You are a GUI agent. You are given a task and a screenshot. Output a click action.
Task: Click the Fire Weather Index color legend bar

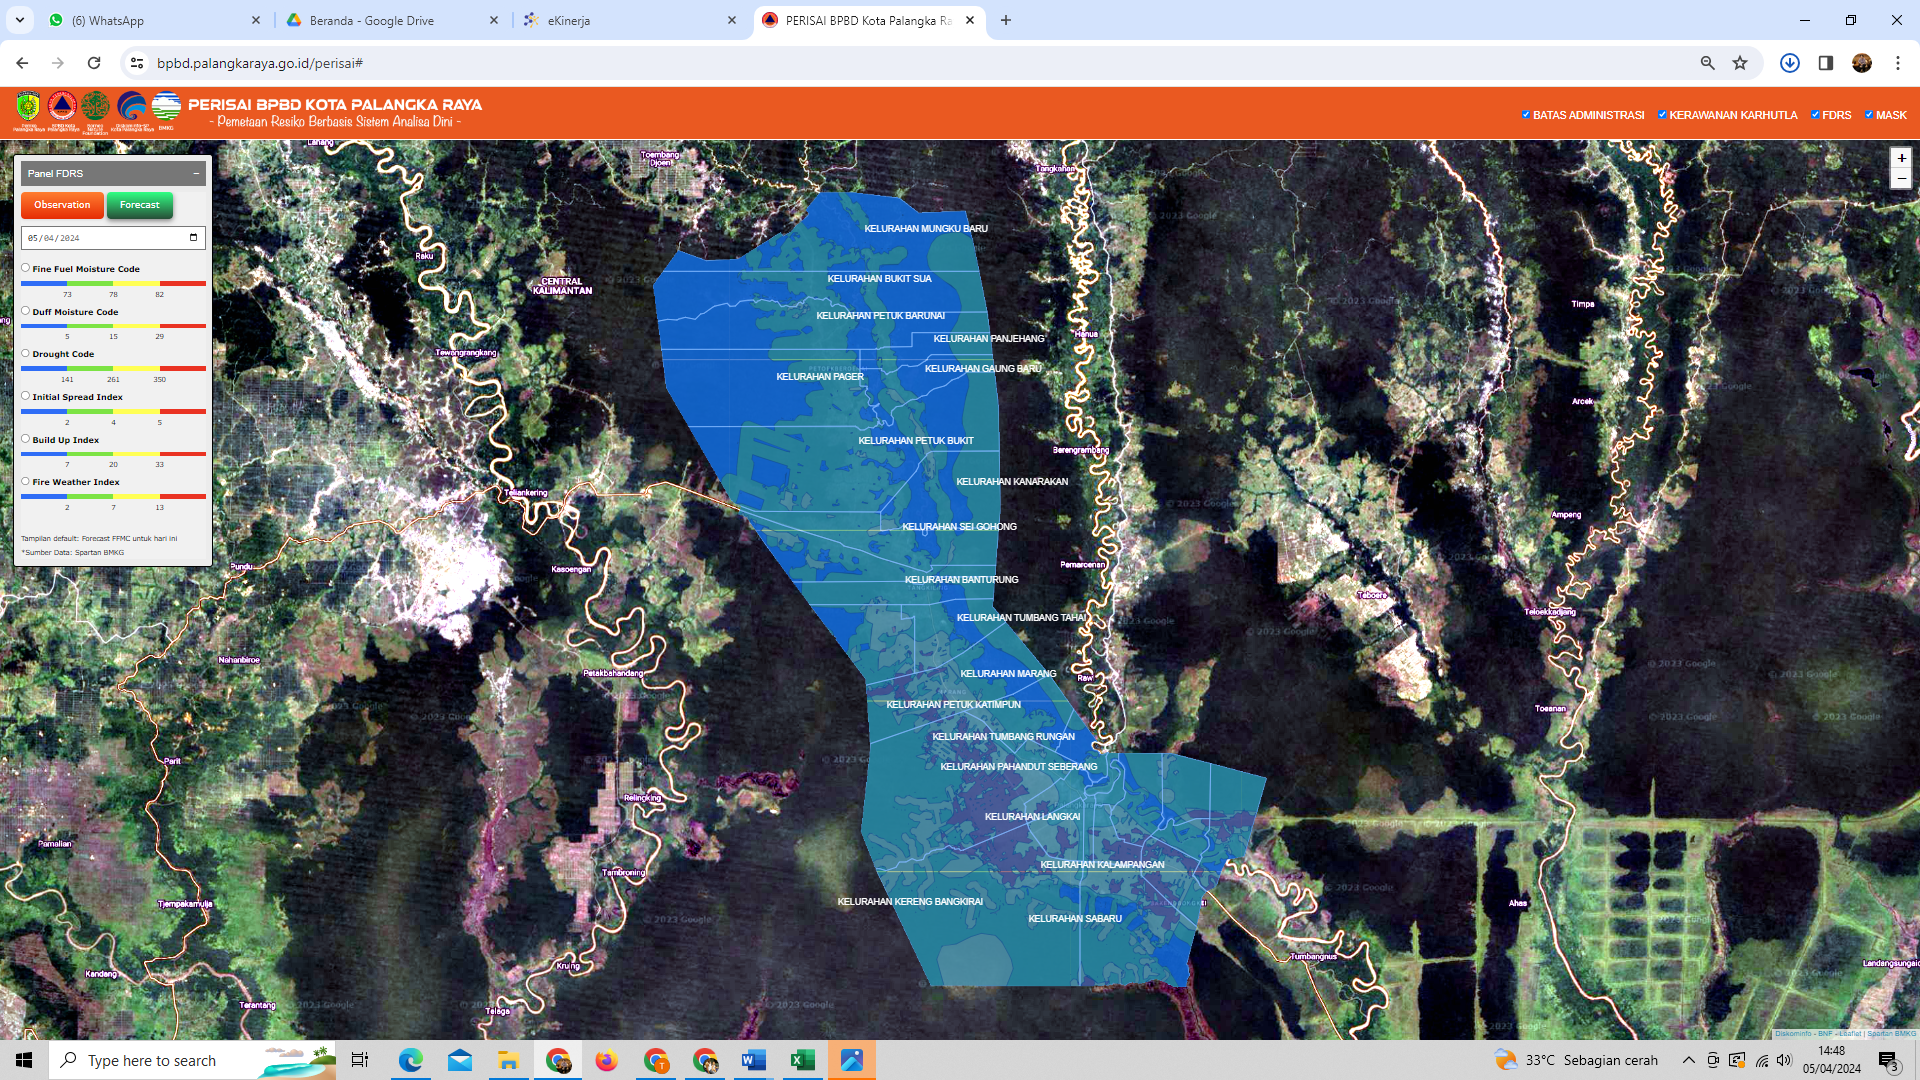click(x=113, y=496)
